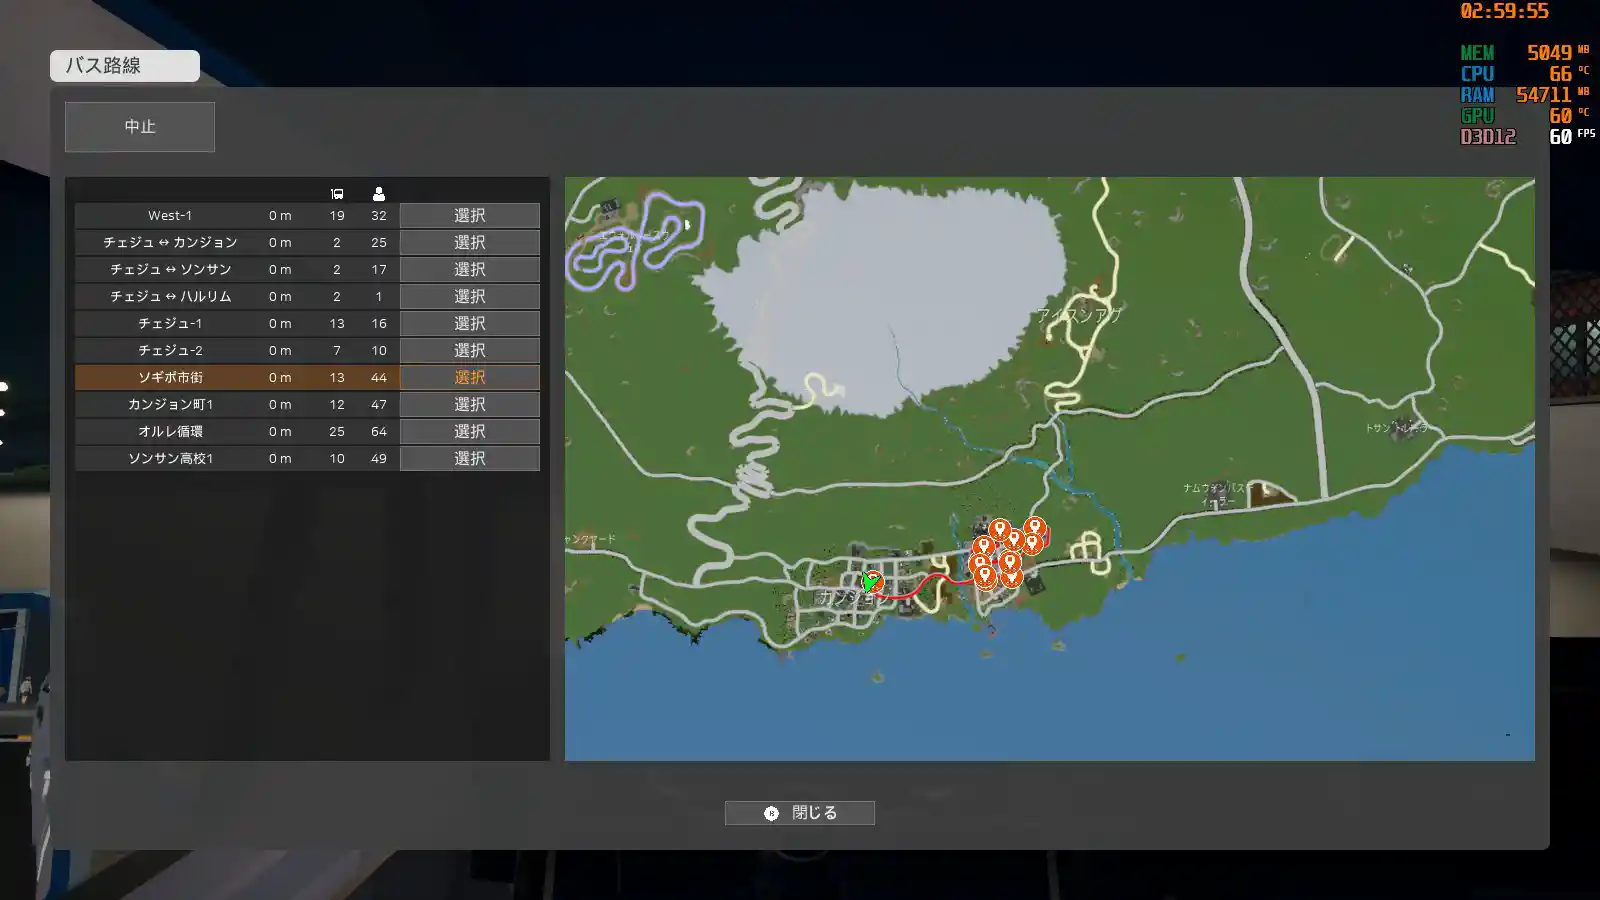Screen dimensions: 1600x900
Task: Choose 選択 for チェジュ ⇔ カンジョン route
Action: click(x=469, y=243)
